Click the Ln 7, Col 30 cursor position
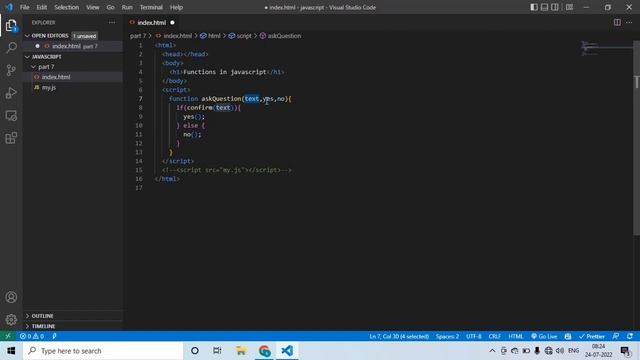 [399, 336]
